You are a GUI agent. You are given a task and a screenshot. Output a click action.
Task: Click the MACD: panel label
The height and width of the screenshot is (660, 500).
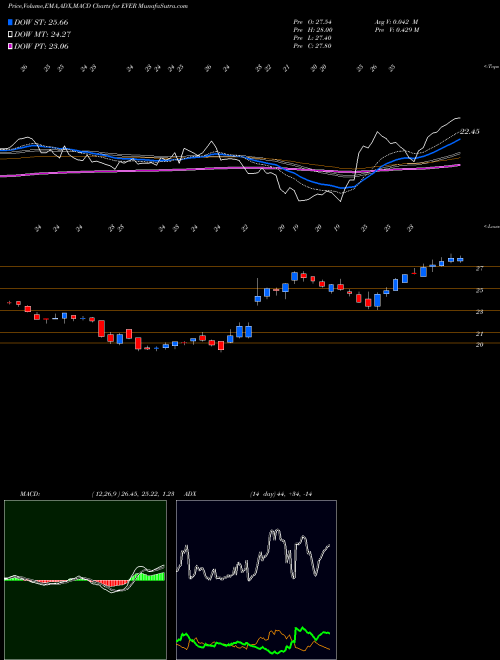(x=30, y=494)
